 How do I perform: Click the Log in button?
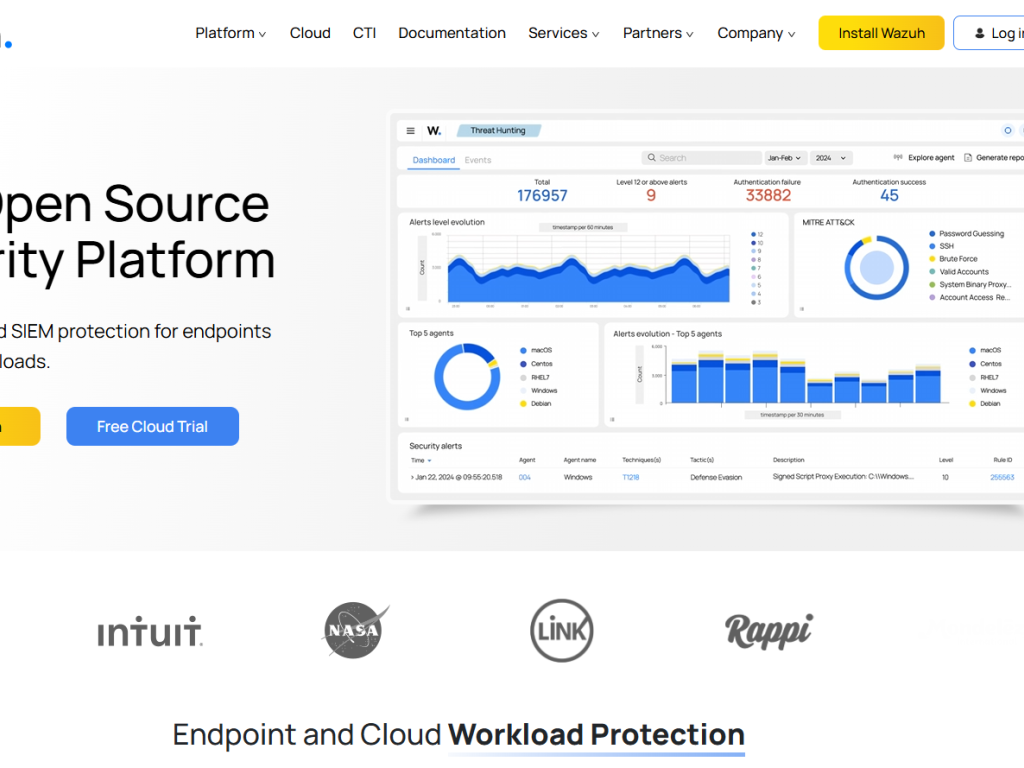[x=989, y=33]
